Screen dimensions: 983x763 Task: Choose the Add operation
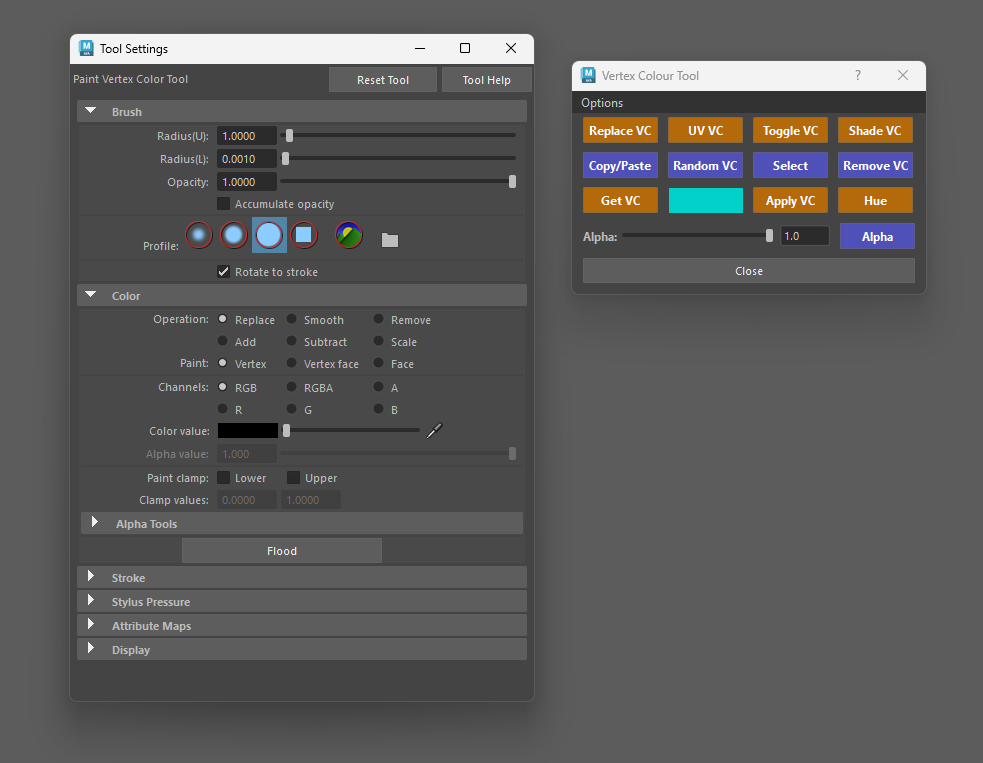(223, 341)
